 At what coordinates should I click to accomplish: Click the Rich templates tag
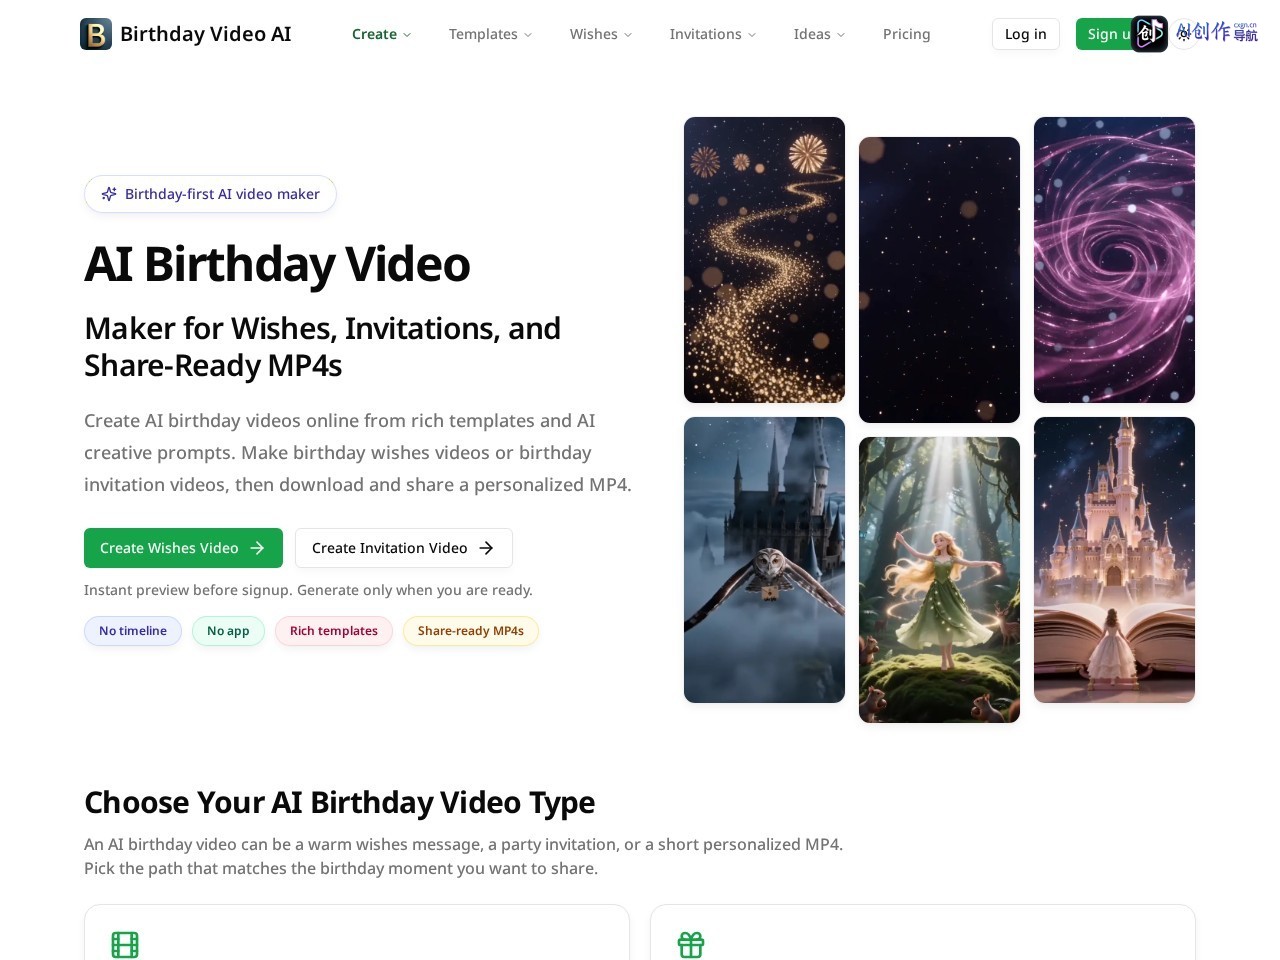334,631
